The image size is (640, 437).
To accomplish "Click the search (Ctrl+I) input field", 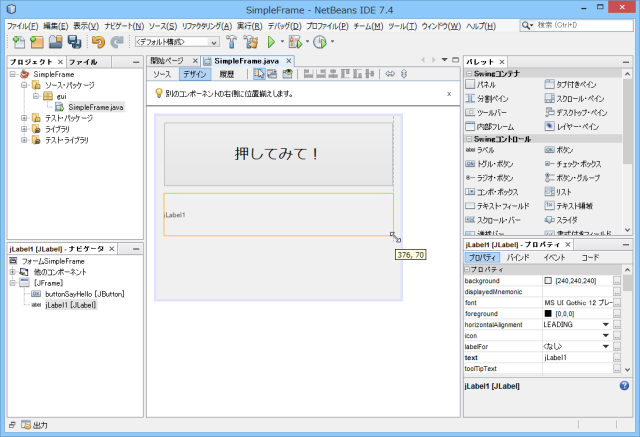I will point(576,25).
